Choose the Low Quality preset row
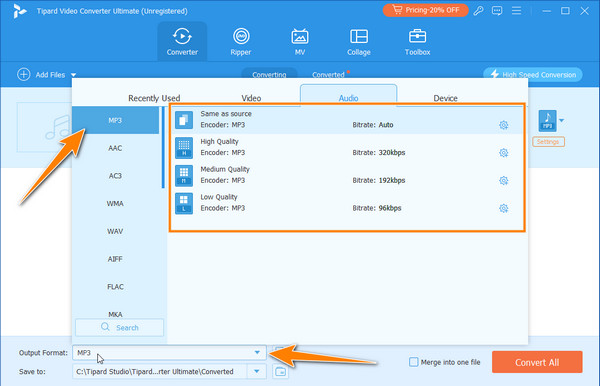 point(347,203)
